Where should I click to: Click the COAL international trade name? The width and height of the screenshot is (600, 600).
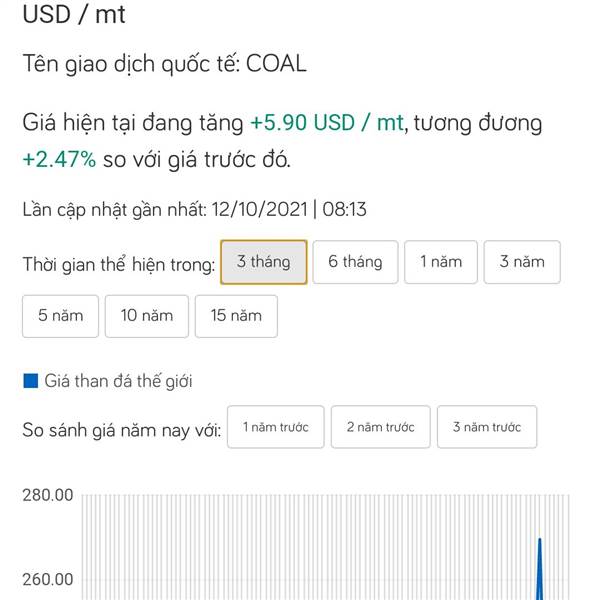(276, 64)
